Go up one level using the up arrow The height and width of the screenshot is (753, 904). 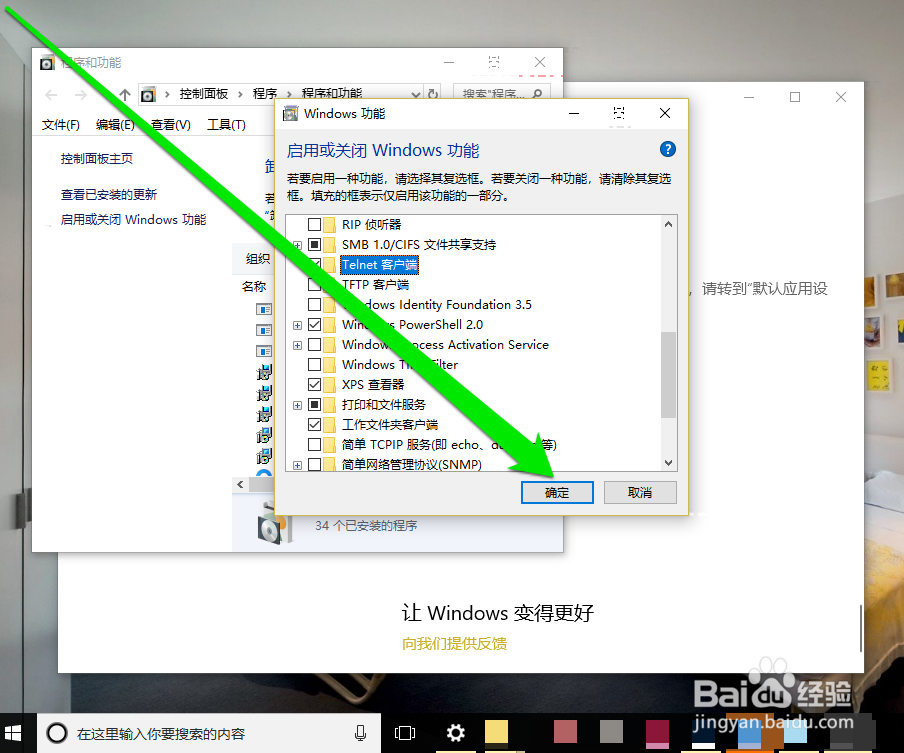coord(123,93)
